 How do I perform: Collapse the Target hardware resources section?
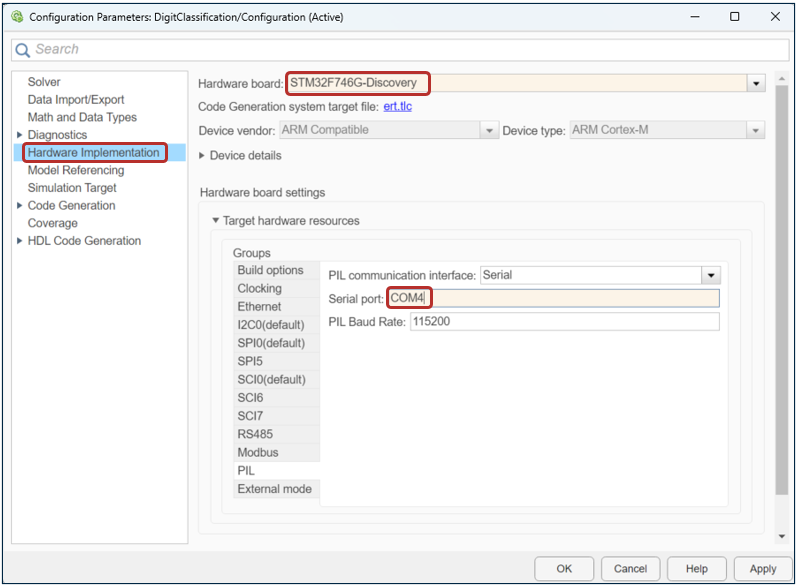[213, 221]
